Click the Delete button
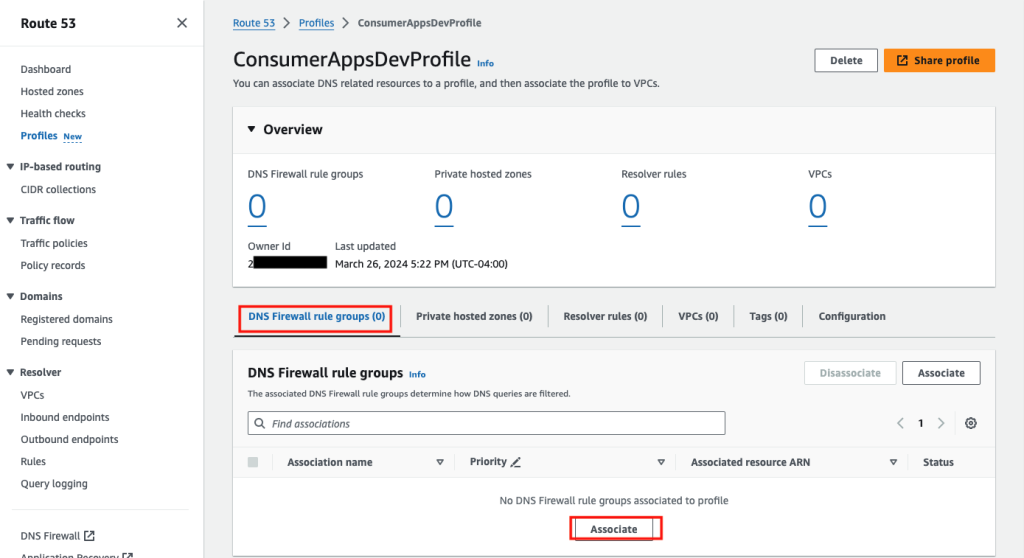This screenshot has width=1024, height=558. pyautogui.click(x=846, y=60)
